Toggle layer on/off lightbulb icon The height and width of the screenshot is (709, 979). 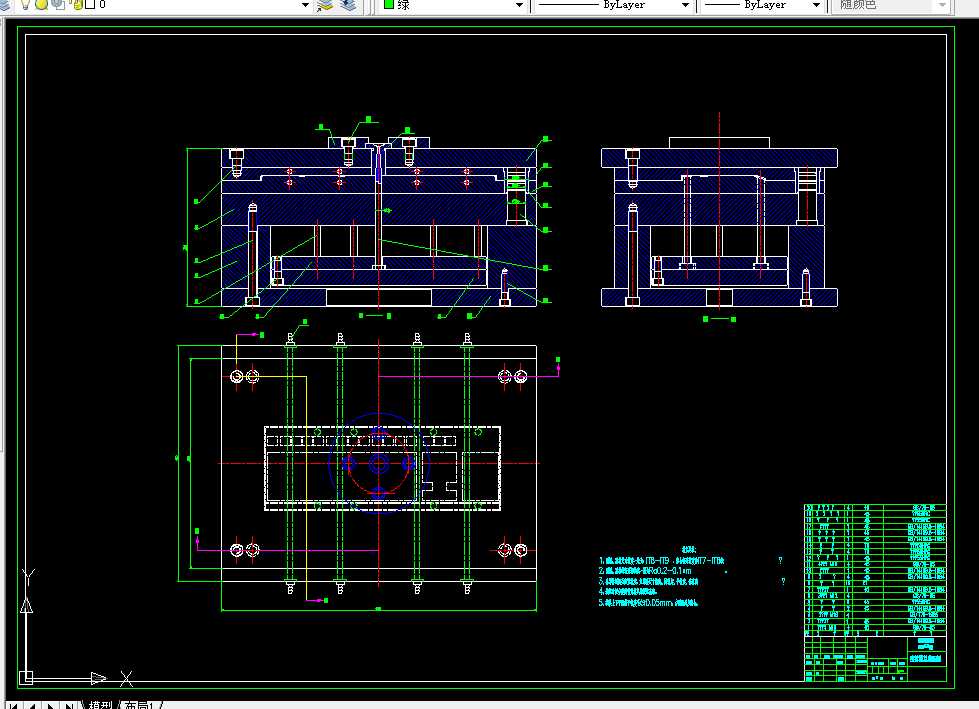25,4
